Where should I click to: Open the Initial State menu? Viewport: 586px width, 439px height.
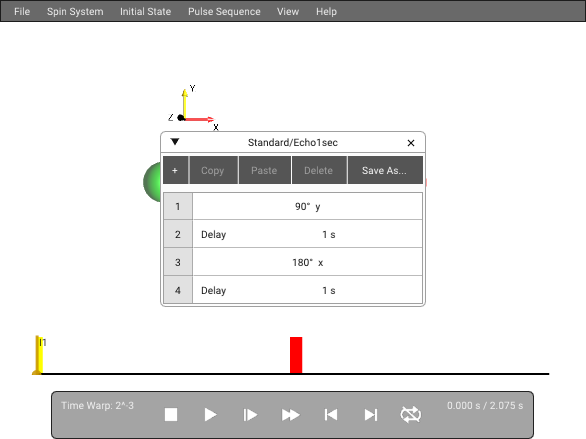[145, 12]
